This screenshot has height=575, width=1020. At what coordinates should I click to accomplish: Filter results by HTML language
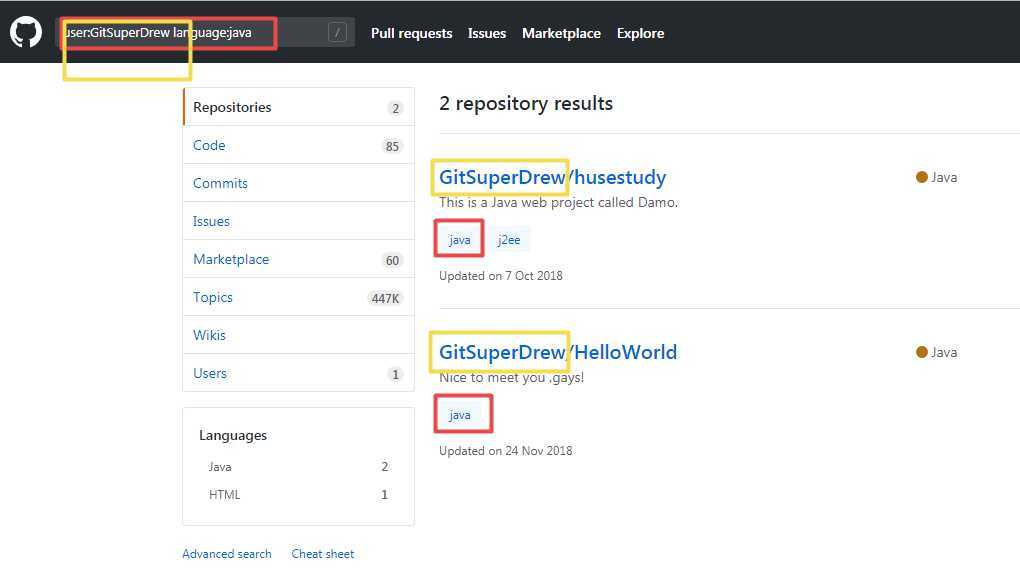coord(298,494)
